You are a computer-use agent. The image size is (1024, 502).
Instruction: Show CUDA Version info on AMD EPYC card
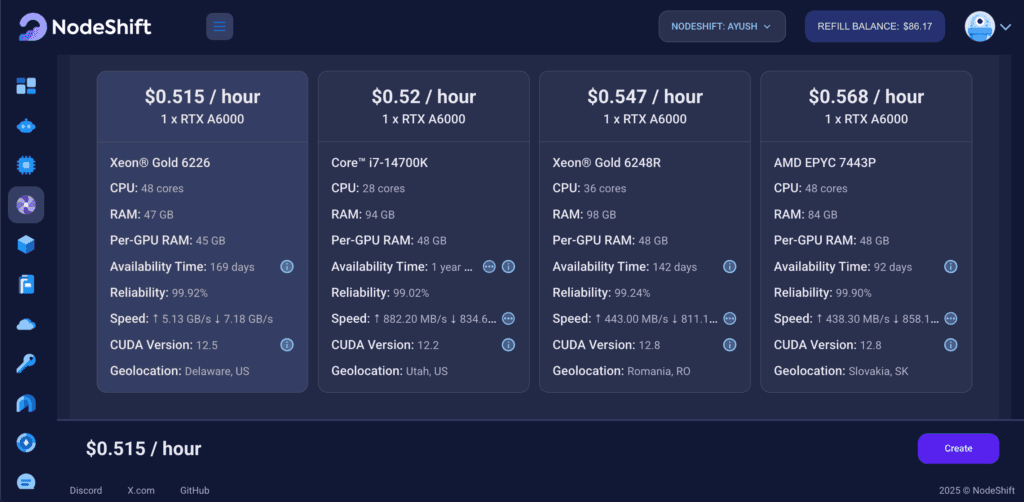951,345
